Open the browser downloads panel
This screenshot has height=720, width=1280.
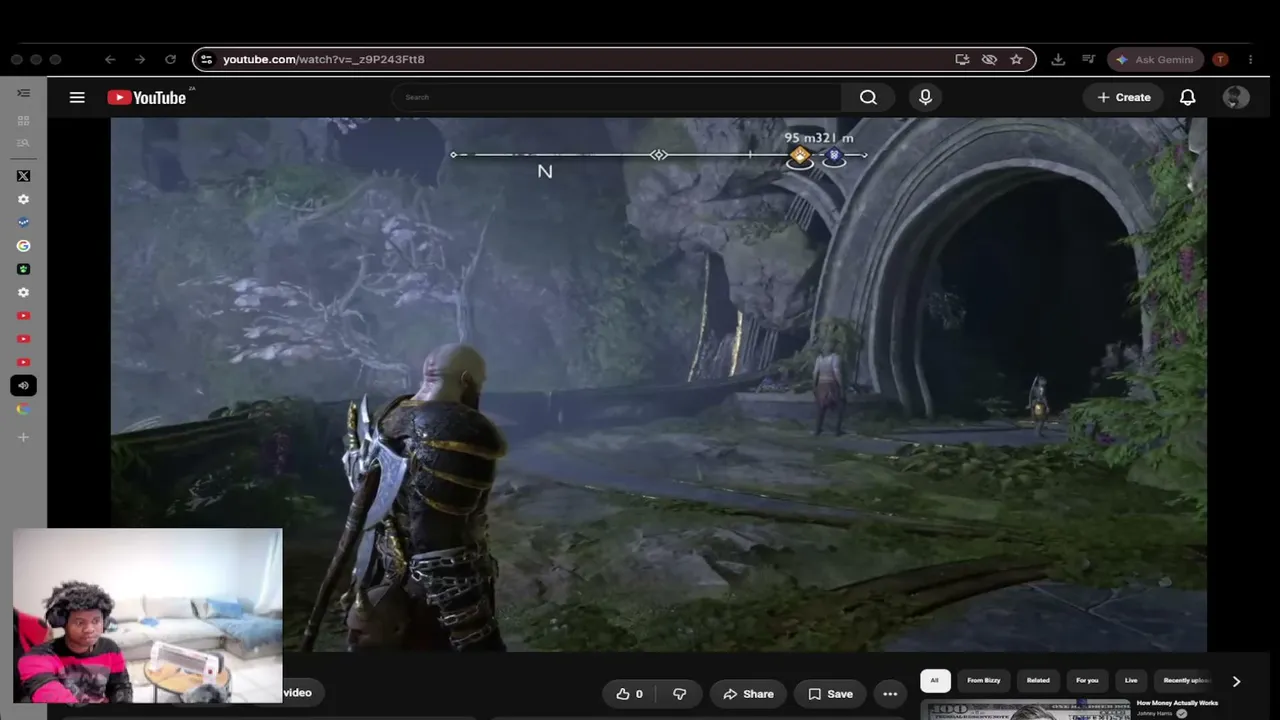1058,60
